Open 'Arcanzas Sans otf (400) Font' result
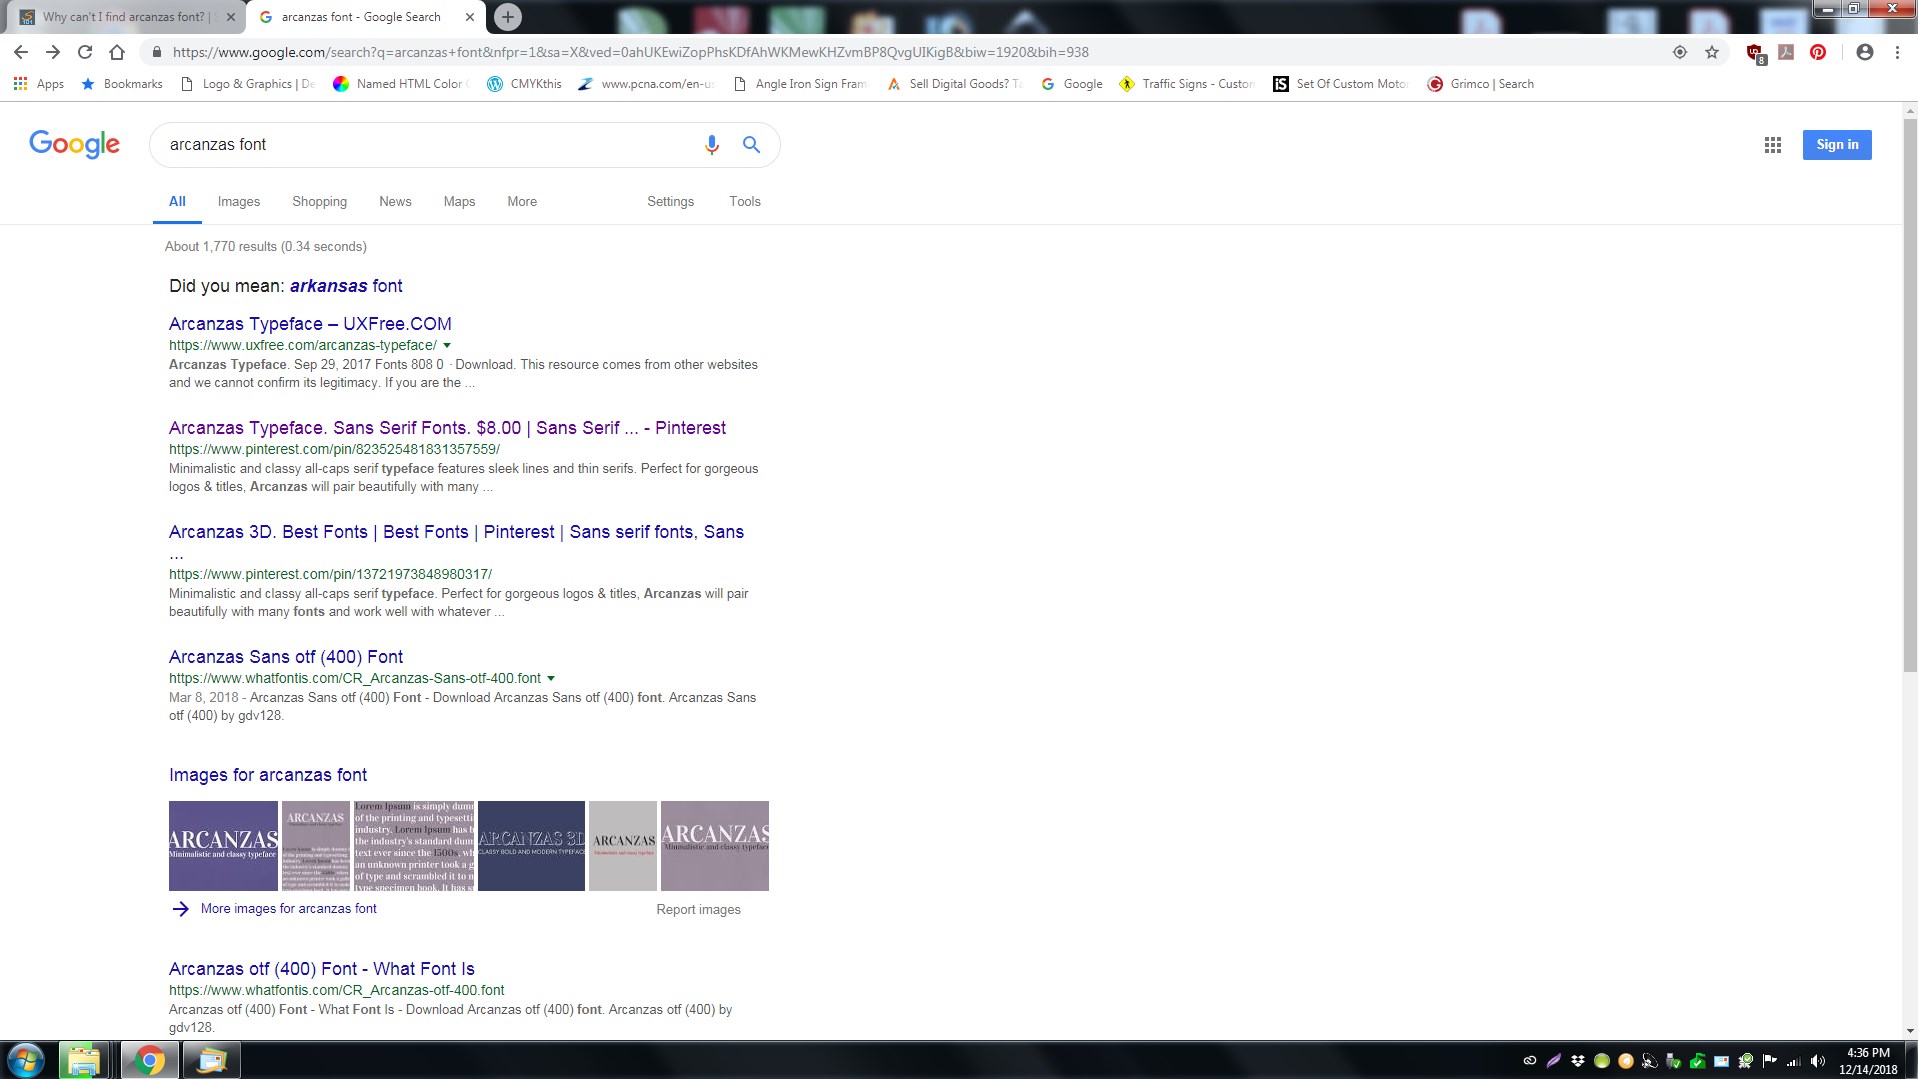Viewport: 1918px width, 1079px height. click(x=286, y=657)
